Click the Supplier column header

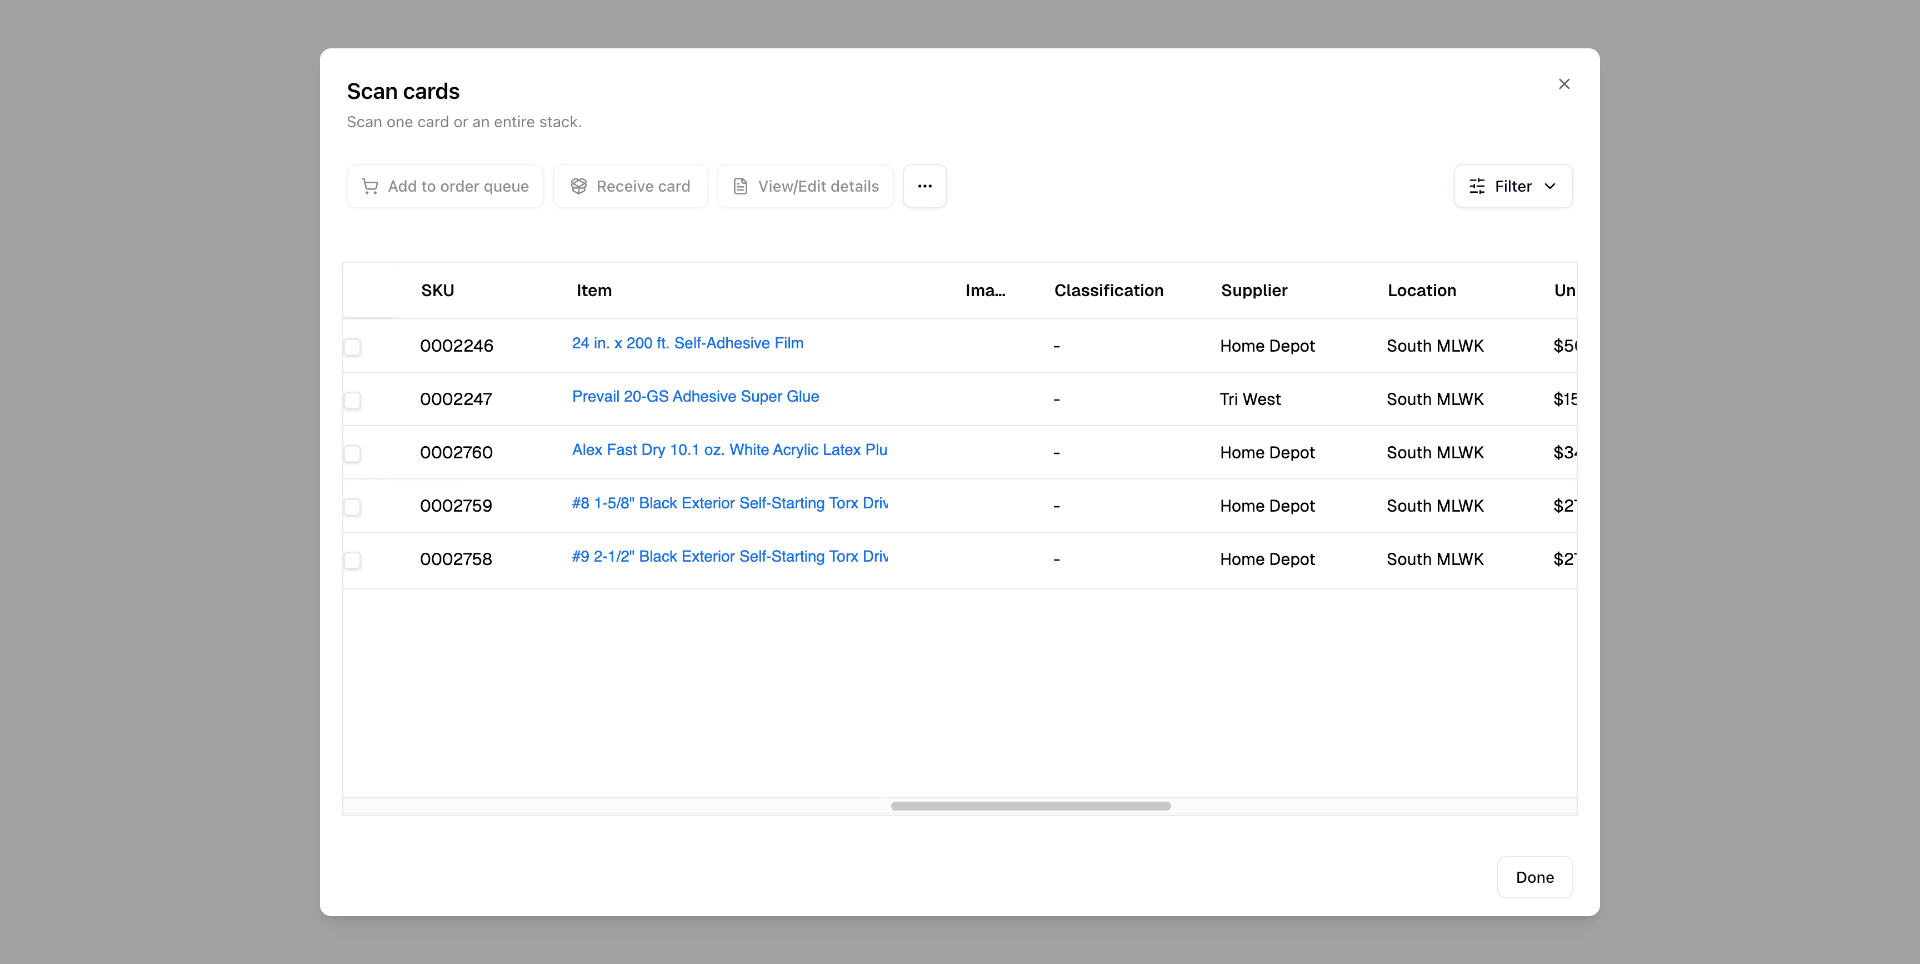(1254, 290)
